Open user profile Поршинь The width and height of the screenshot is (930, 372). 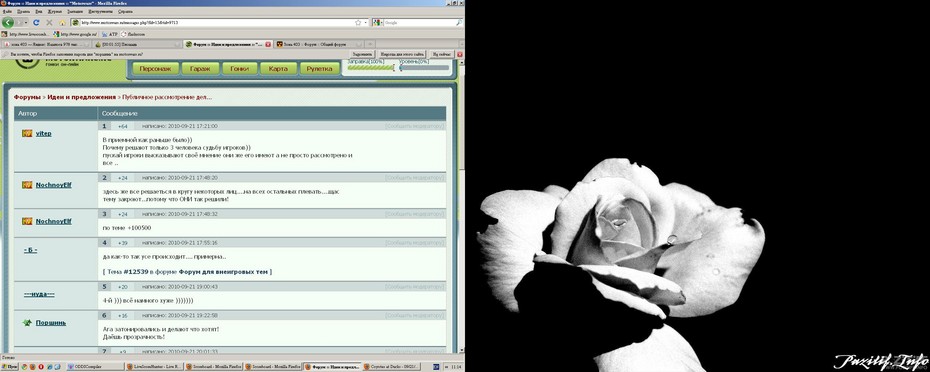[51, 323]
